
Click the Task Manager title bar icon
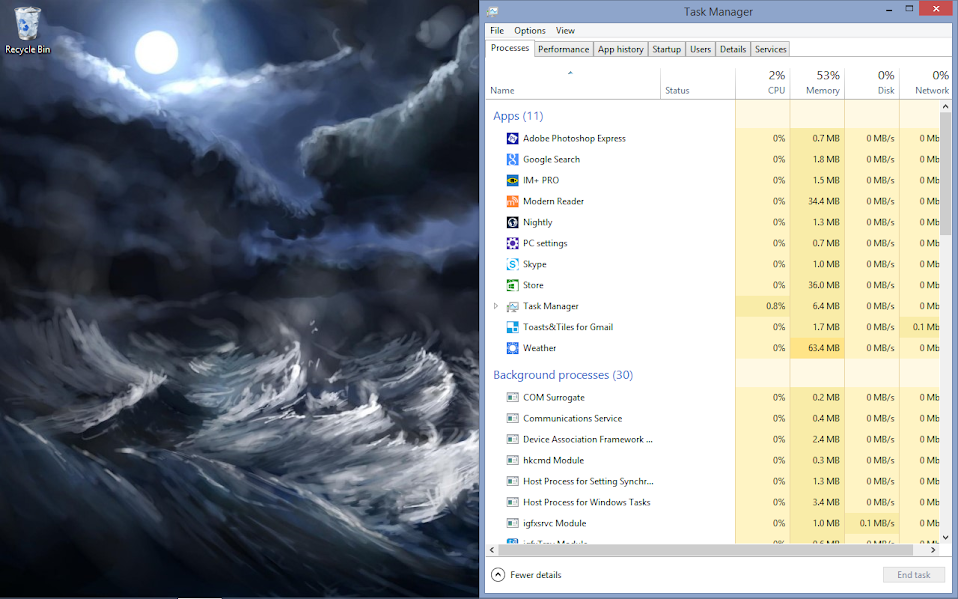tap(493, 11)
